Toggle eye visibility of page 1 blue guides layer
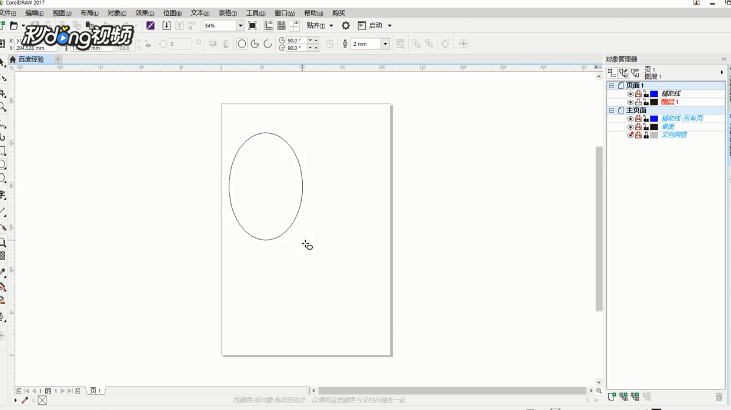This screenshot has width=731, height=410. point(630,94)
